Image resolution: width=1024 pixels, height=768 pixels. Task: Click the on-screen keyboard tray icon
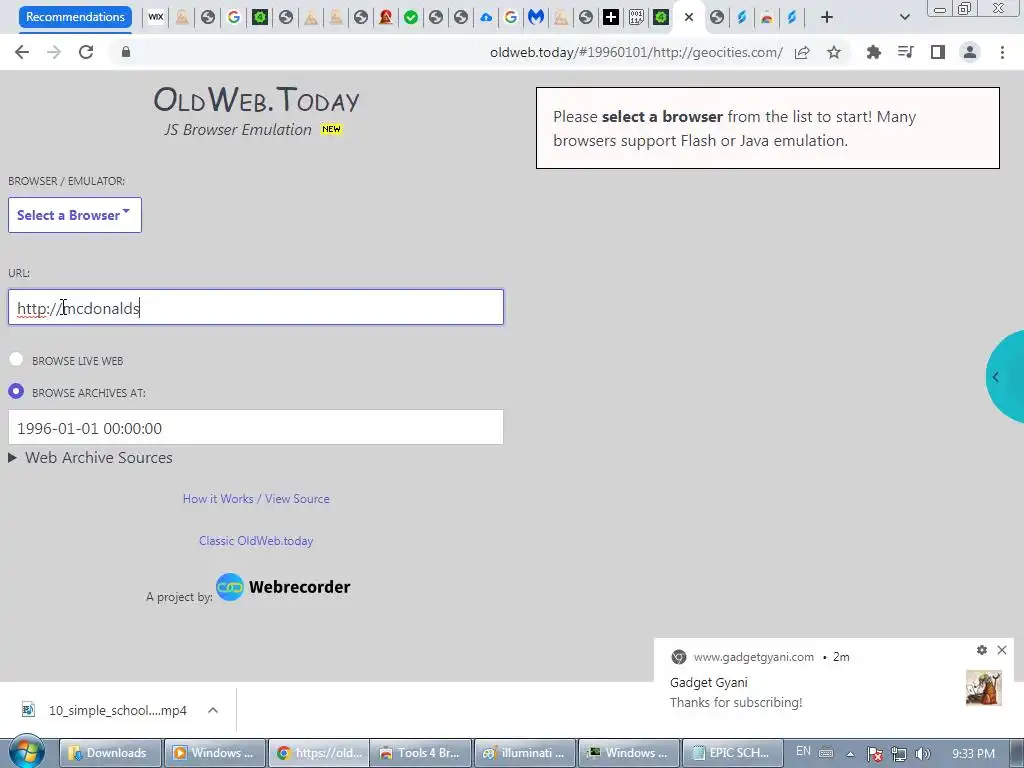tap(826, 752)
